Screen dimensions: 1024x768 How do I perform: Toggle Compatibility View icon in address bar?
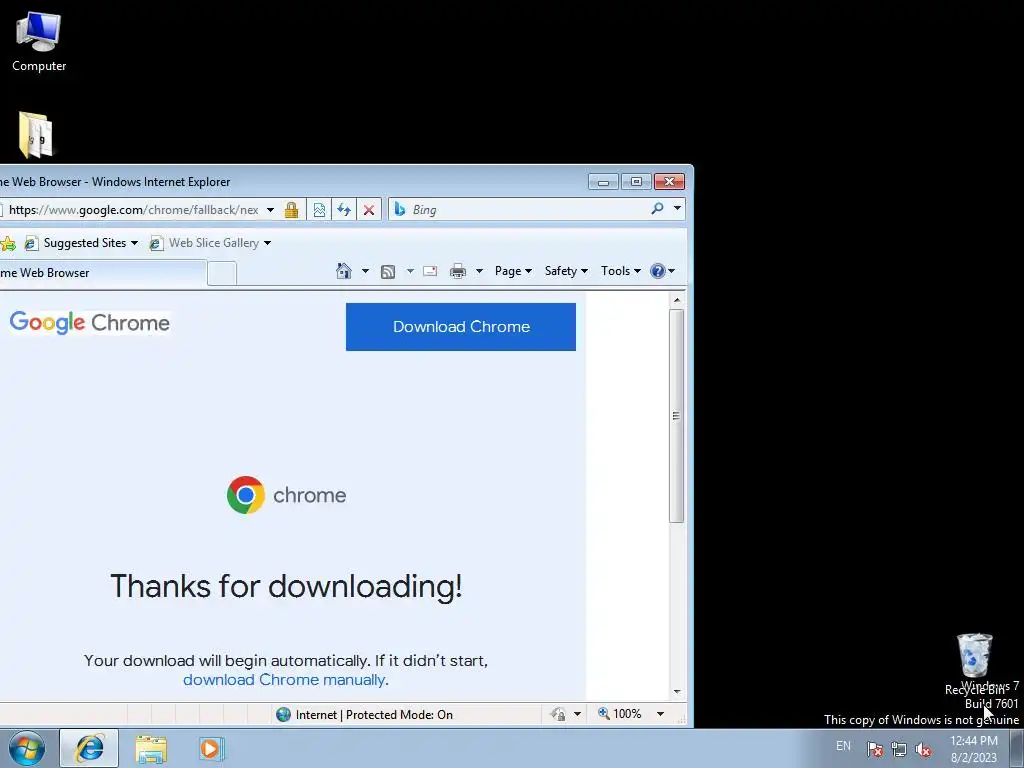(319, 210)
